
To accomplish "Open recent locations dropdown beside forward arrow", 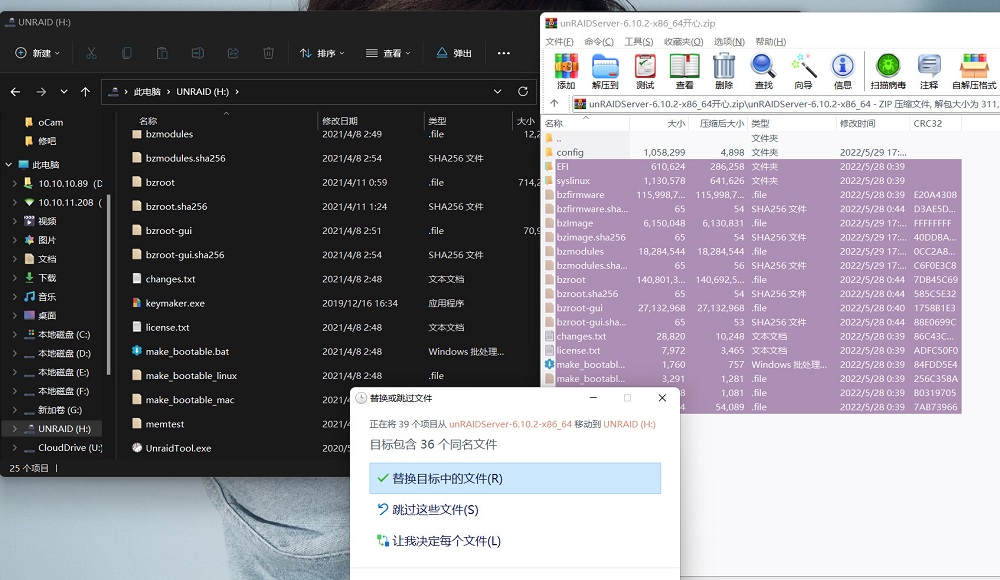I will [x=64, y=92].
